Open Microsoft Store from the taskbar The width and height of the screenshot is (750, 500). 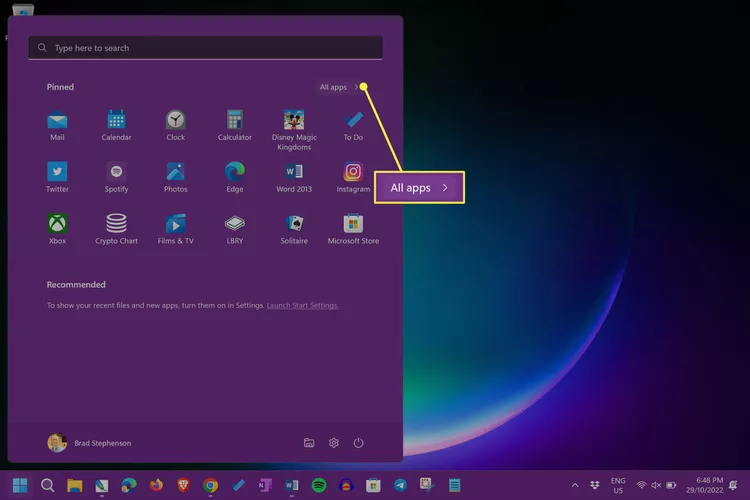click(373, 485)
